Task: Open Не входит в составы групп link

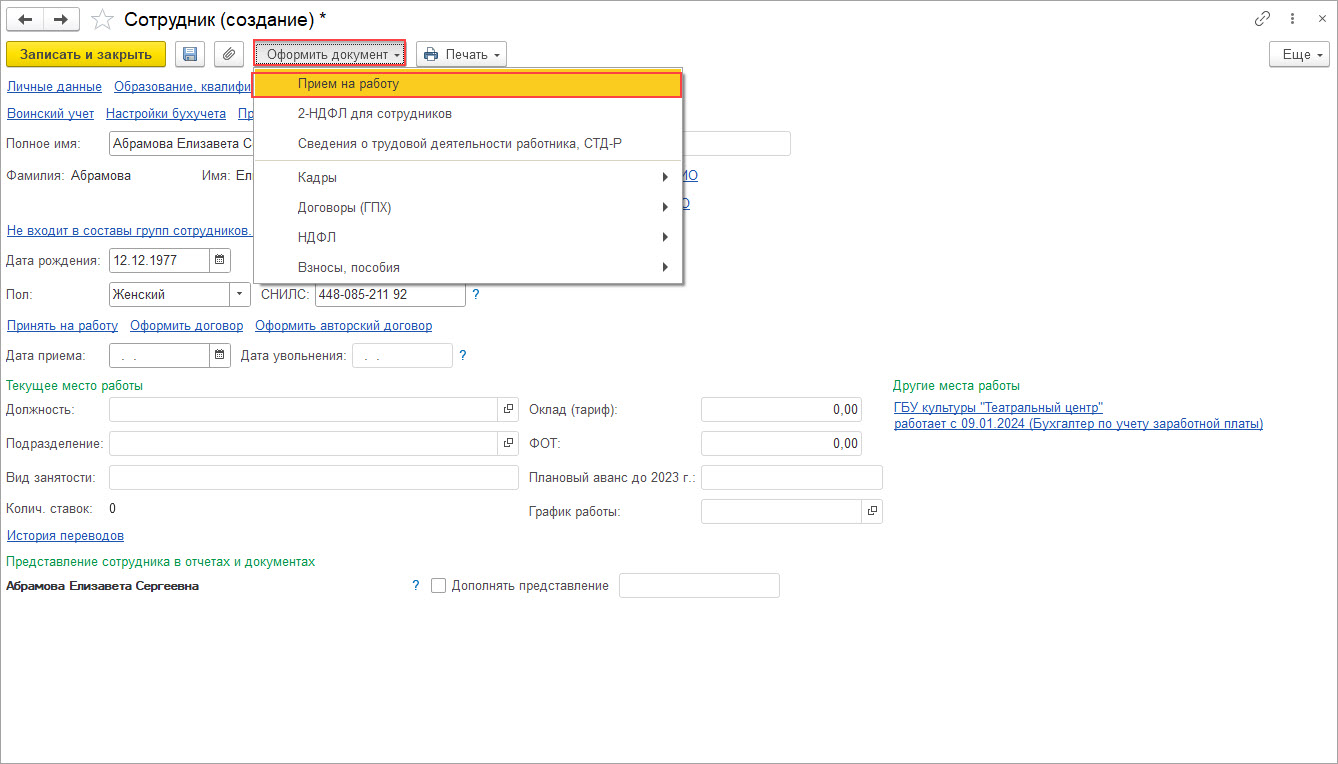Action: [129, 230]
